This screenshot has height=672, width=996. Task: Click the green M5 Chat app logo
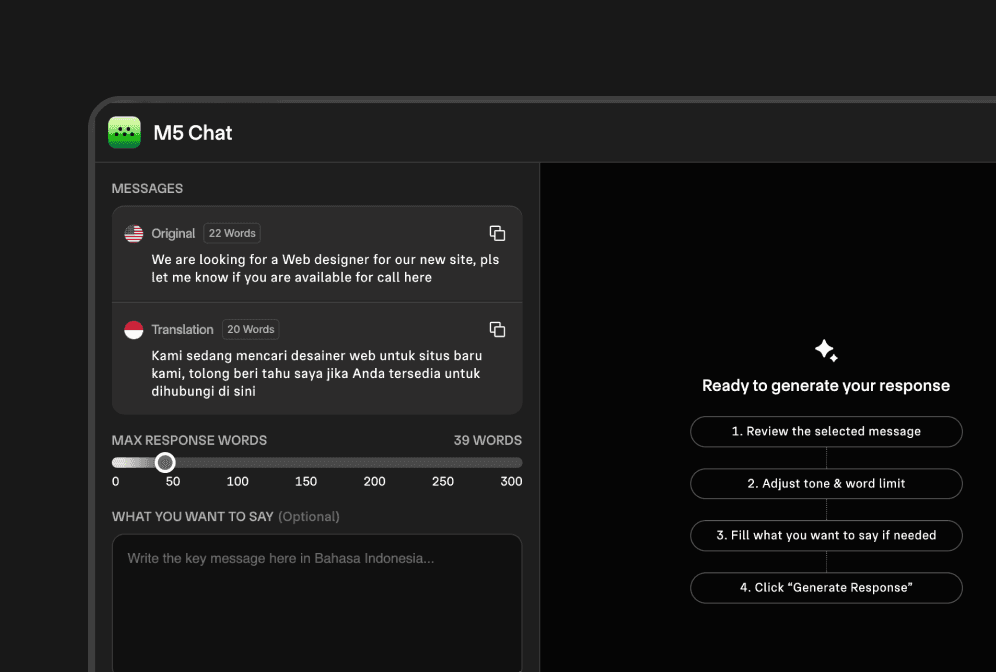[x=124, y=133]
